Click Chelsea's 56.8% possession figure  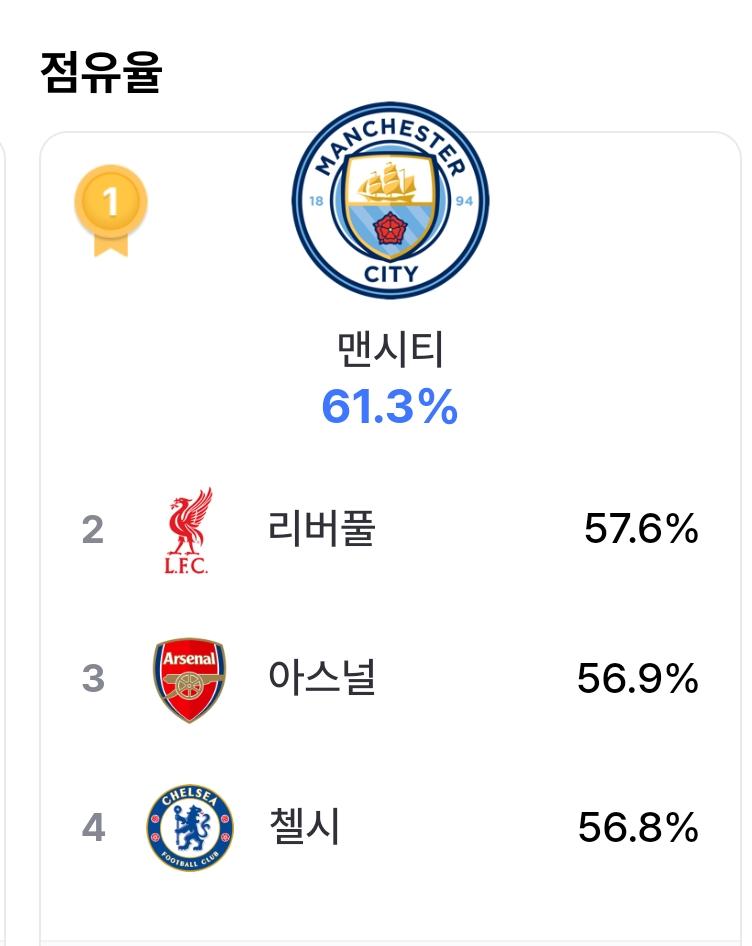point(639,827)
